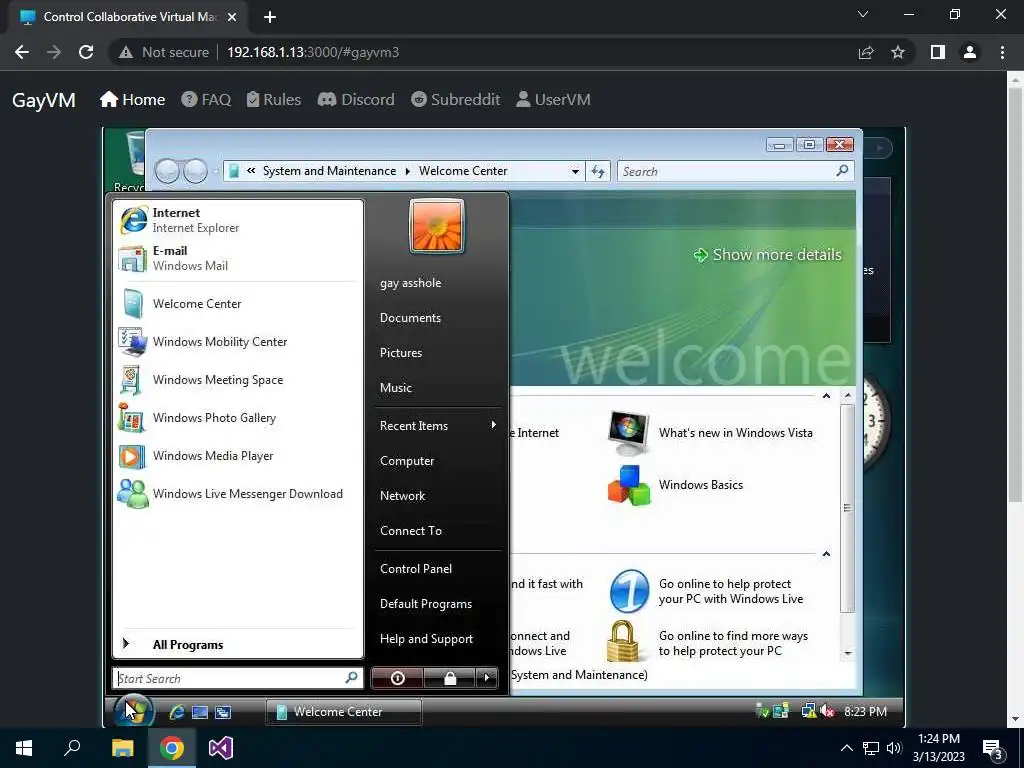Click the user account flower picture

[x=437, y=226]
